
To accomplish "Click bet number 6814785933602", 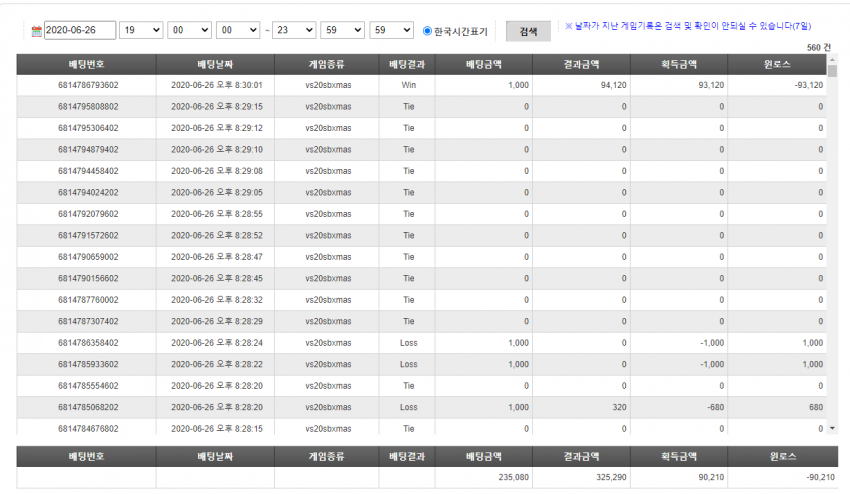I will point(88,364).
